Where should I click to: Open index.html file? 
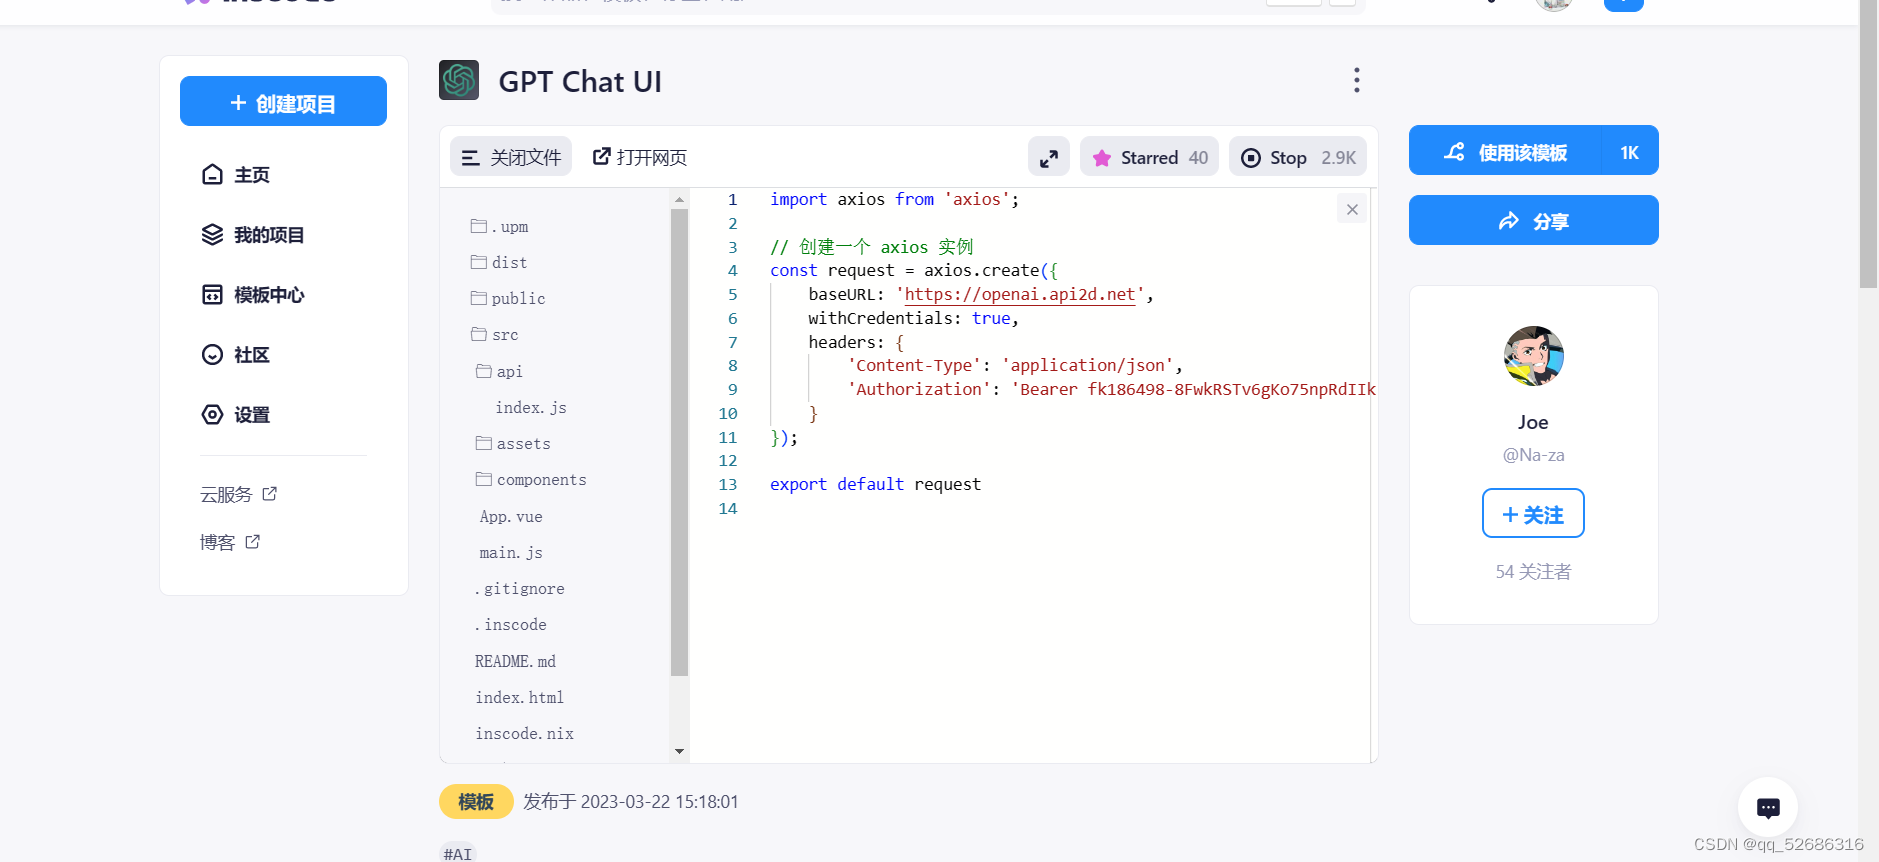519,697
